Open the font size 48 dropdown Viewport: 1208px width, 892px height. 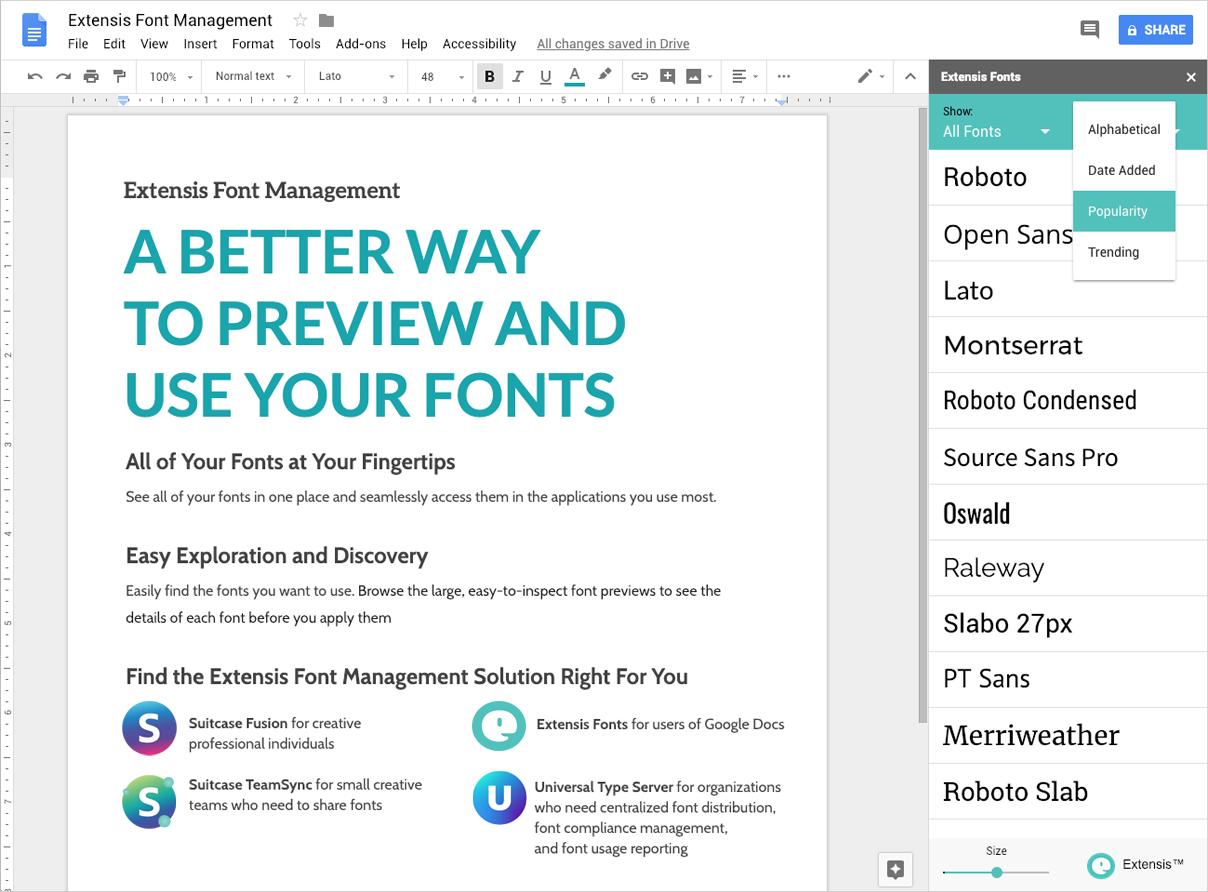pos(442,76)
